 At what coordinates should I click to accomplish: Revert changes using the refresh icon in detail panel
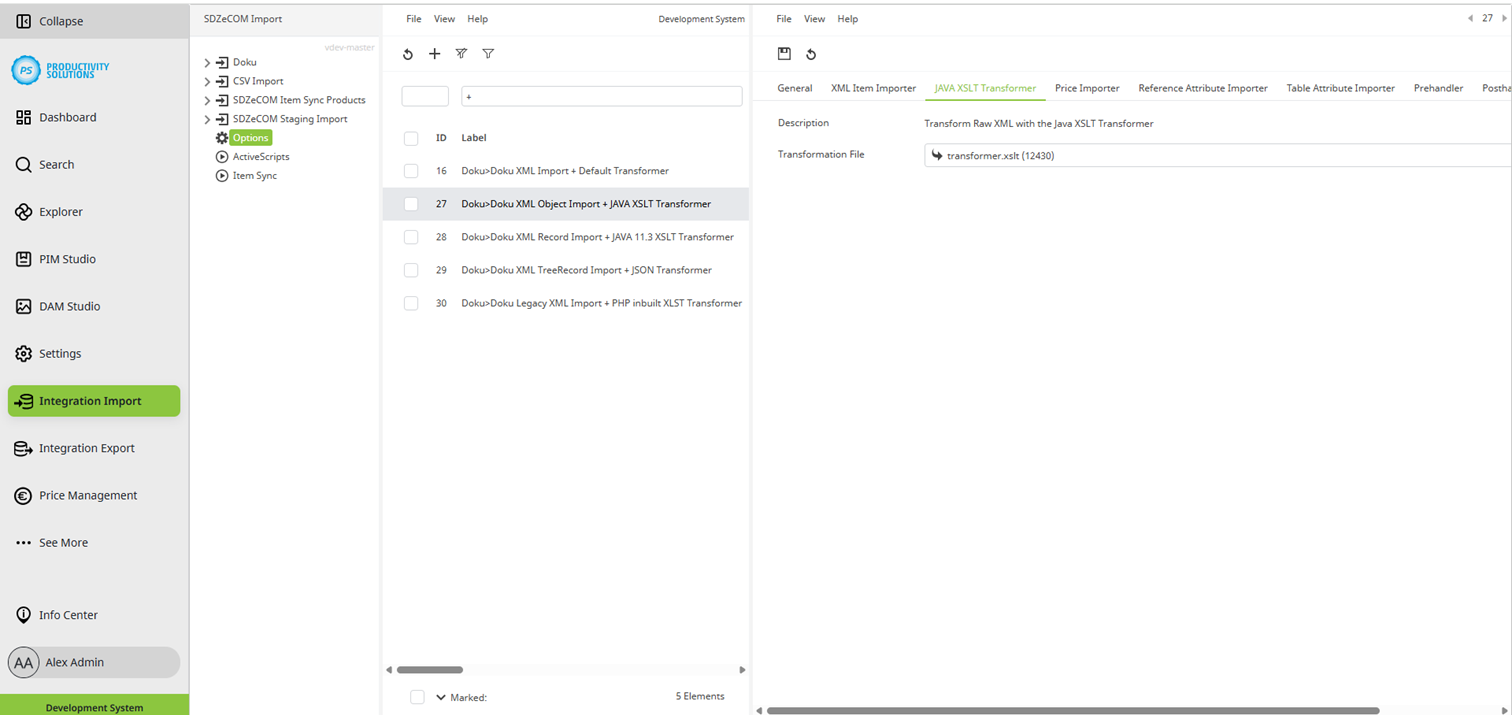tap(810, 53)
